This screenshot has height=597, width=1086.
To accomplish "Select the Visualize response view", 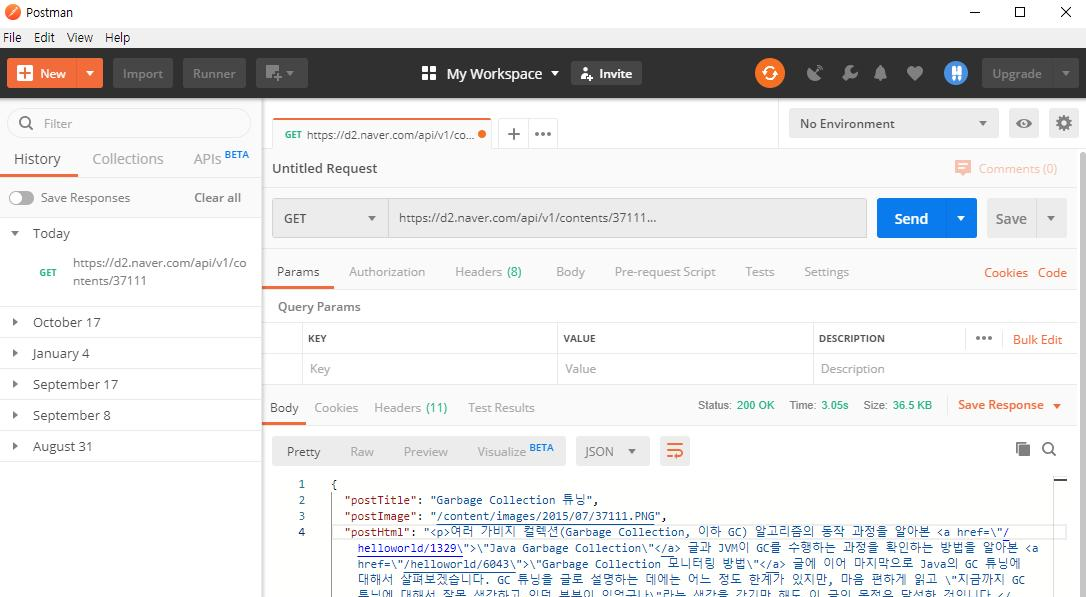I will tap(515, 450).
